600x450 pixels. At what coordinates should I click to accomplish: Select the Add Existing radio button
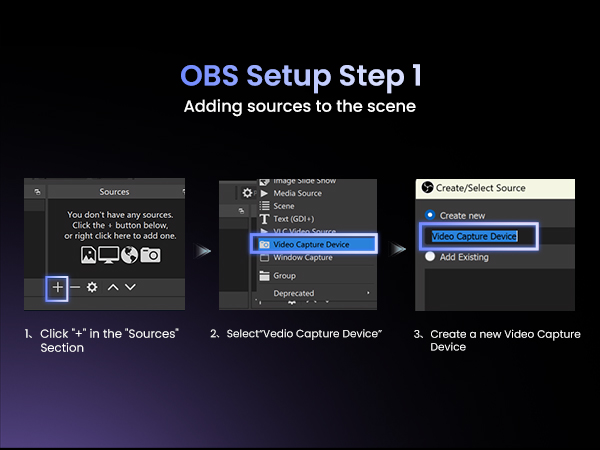point(431,256)
